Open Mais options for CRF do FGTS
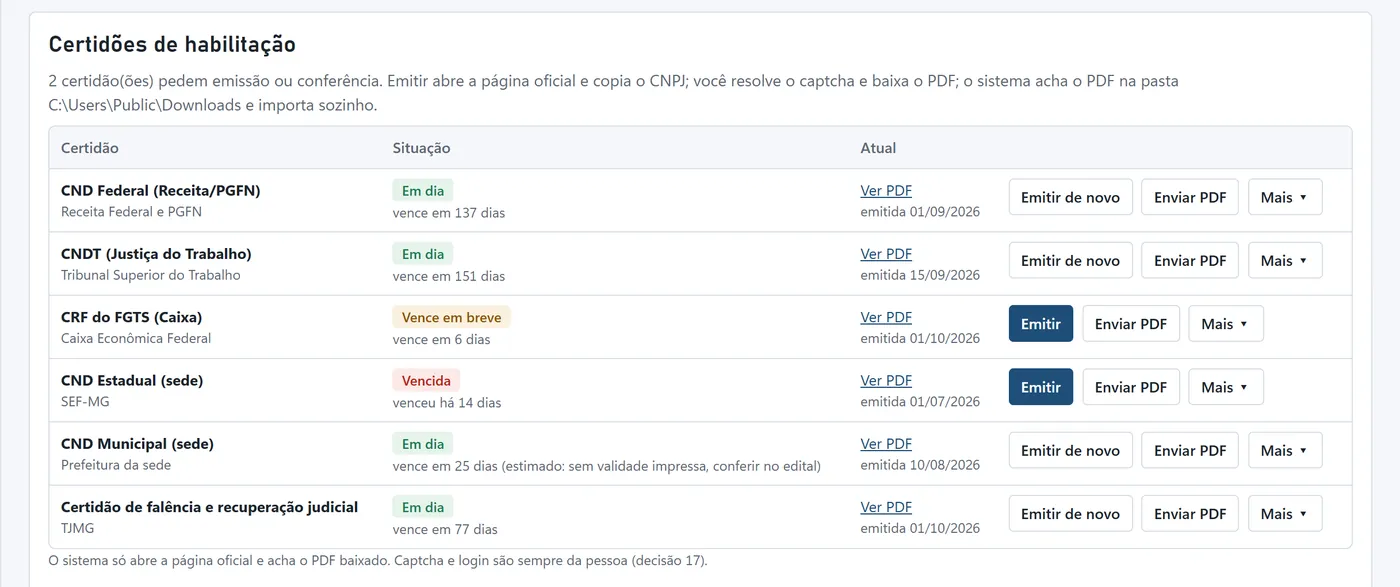Screen dimensions: 1400x587 (1226, 324)
